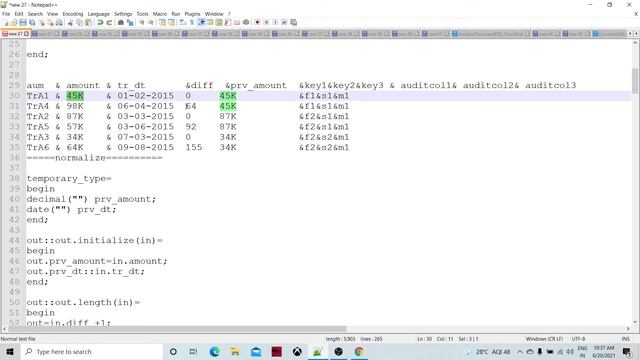Close the 'new 27' tab
Image resolution: width=640 pixels, height=360 pixels.
click(x=27, y=34)
